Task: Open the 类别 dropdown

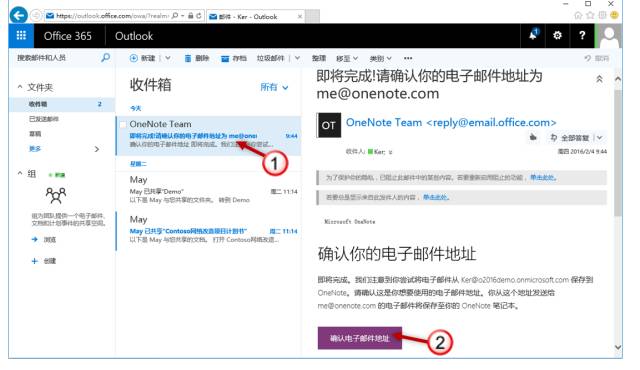Action: click(380, 59)
